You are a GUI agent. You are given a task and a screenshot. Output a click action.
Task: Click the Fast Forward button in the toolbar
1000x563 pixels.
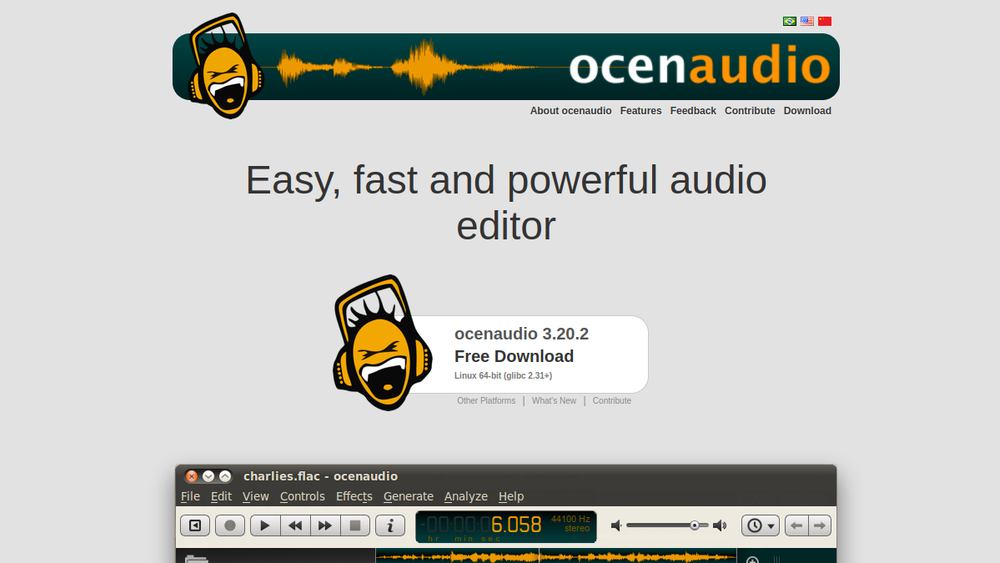point(325,525)
